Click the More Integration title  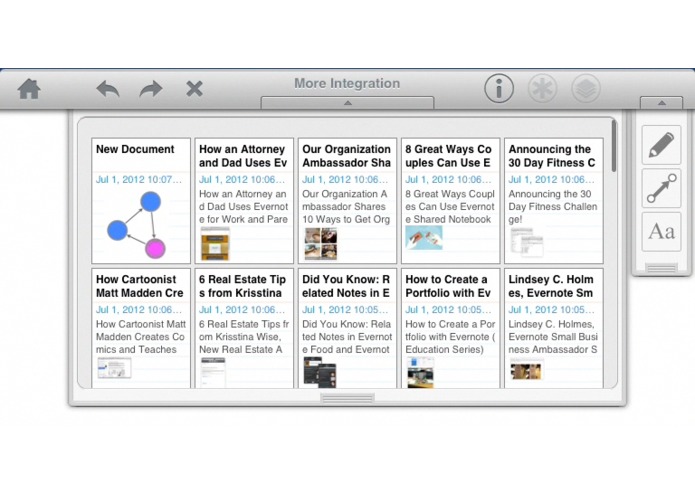pyautogui.click(x=347, y=83)
